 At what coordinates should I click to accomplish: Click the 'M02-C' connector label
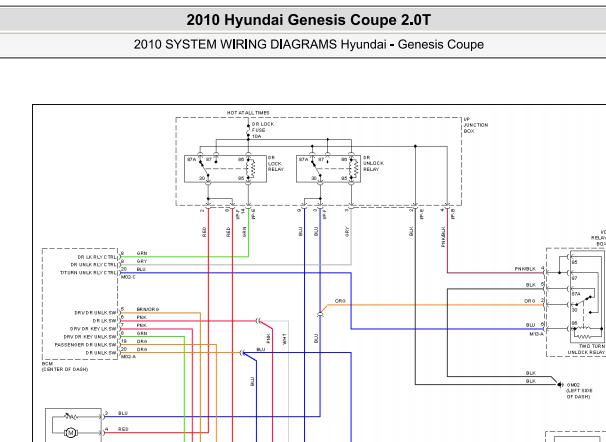(128, 277)
